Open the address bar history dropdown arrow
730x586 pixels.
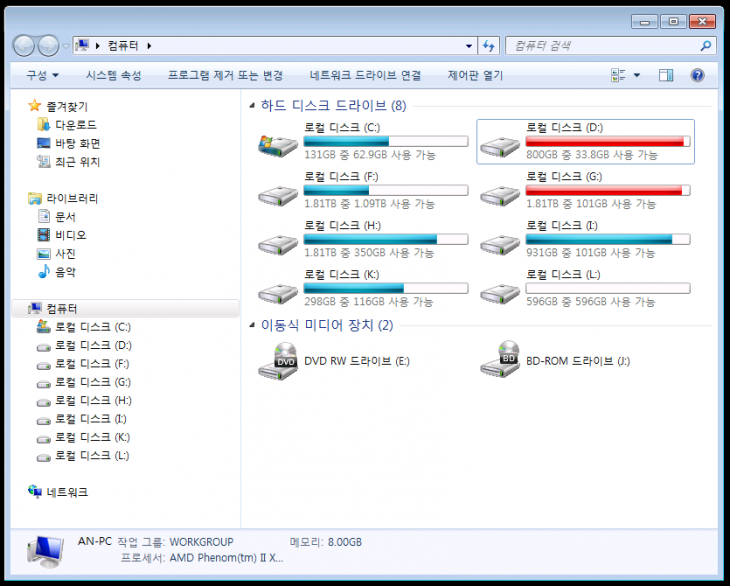pyautogui.click(x=468, y=46)
